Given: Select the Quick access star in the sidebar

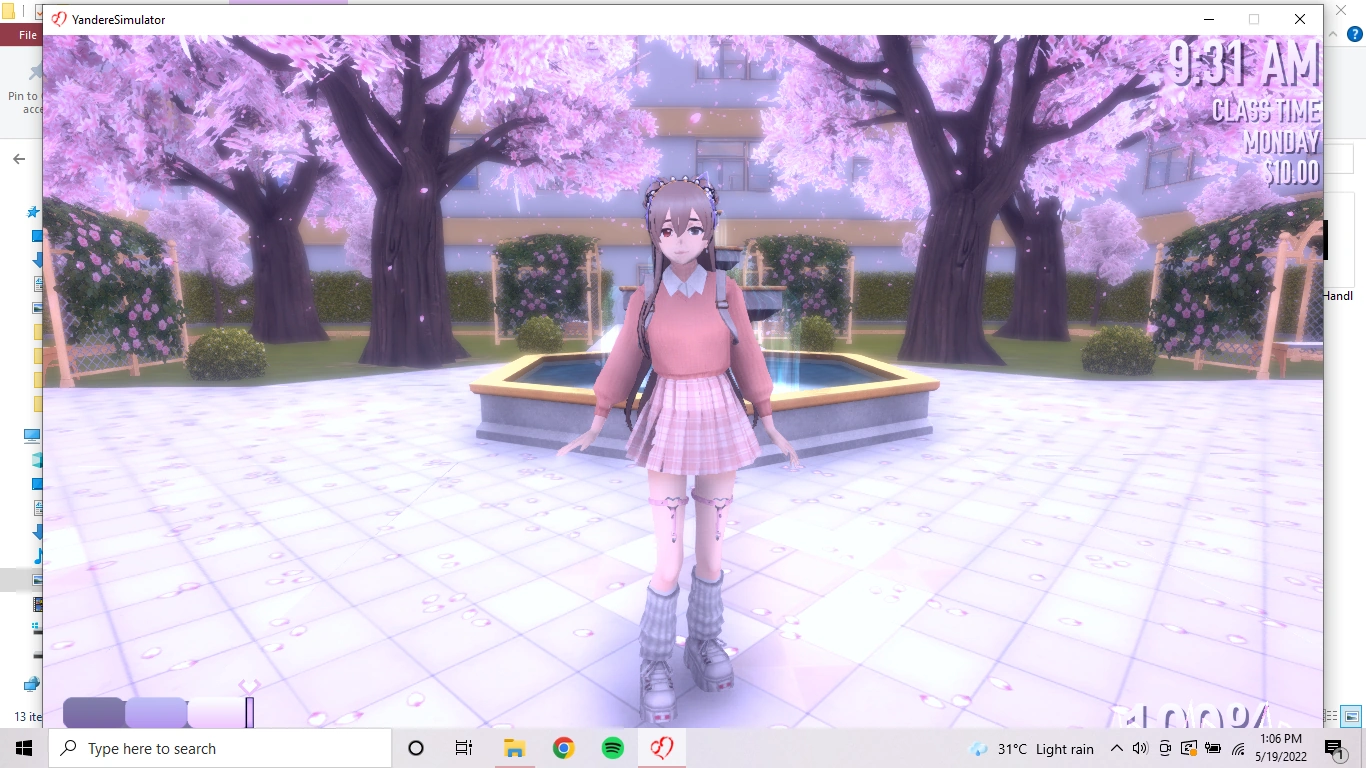Looking at the screenshot, I should 32,211.
